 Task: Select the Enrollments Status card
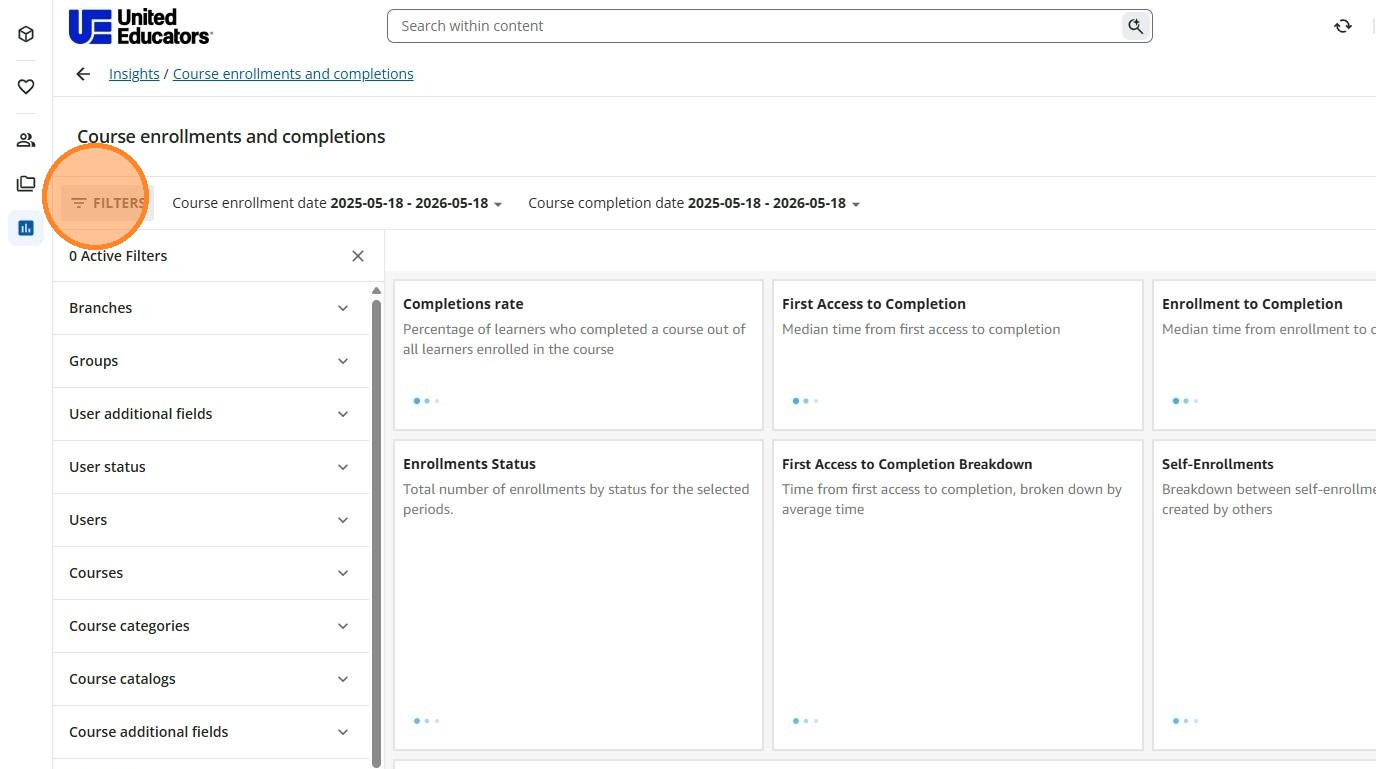(x=578, y=595)
